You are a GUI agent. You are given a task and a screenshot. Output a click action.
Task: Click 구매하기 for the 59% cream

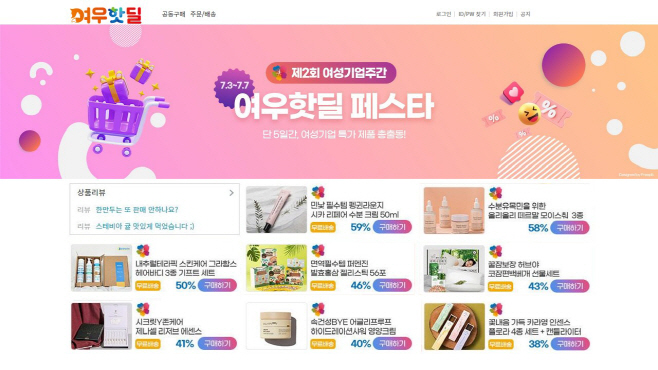[x=392, y=227]
